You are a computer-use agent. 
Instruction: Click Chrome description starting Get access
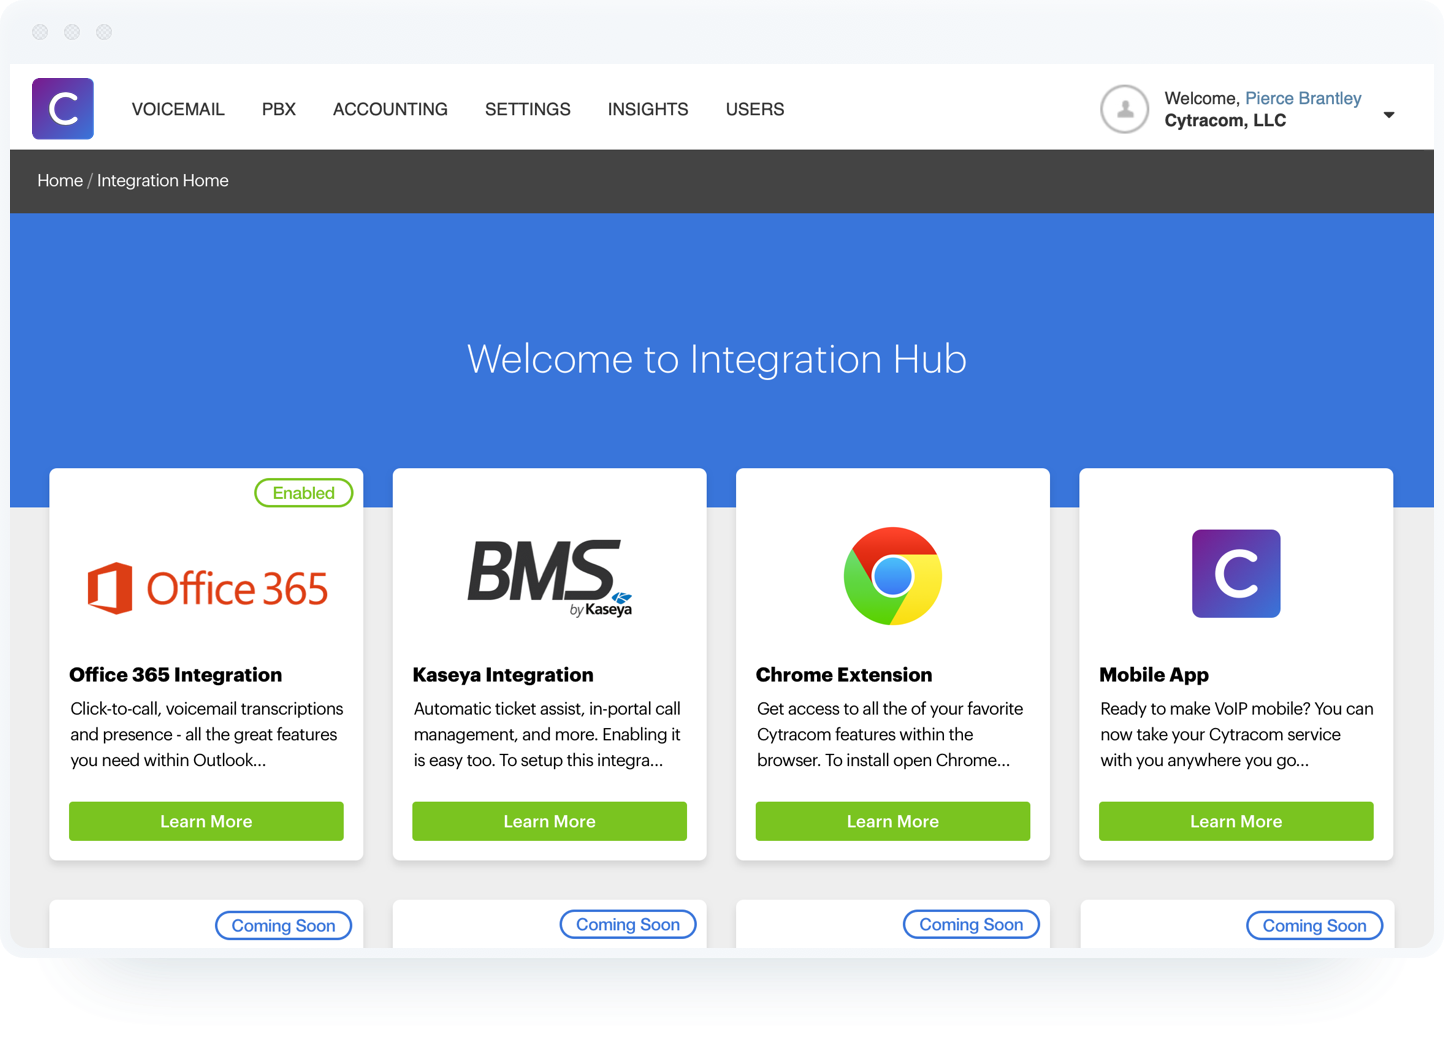pos(890,735)
